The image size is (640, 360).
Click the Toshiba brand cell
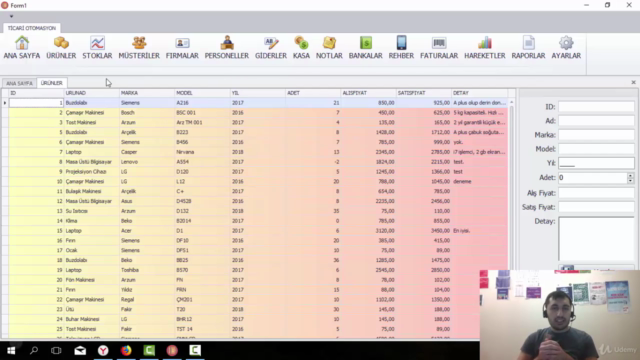(x=147, y=270)
